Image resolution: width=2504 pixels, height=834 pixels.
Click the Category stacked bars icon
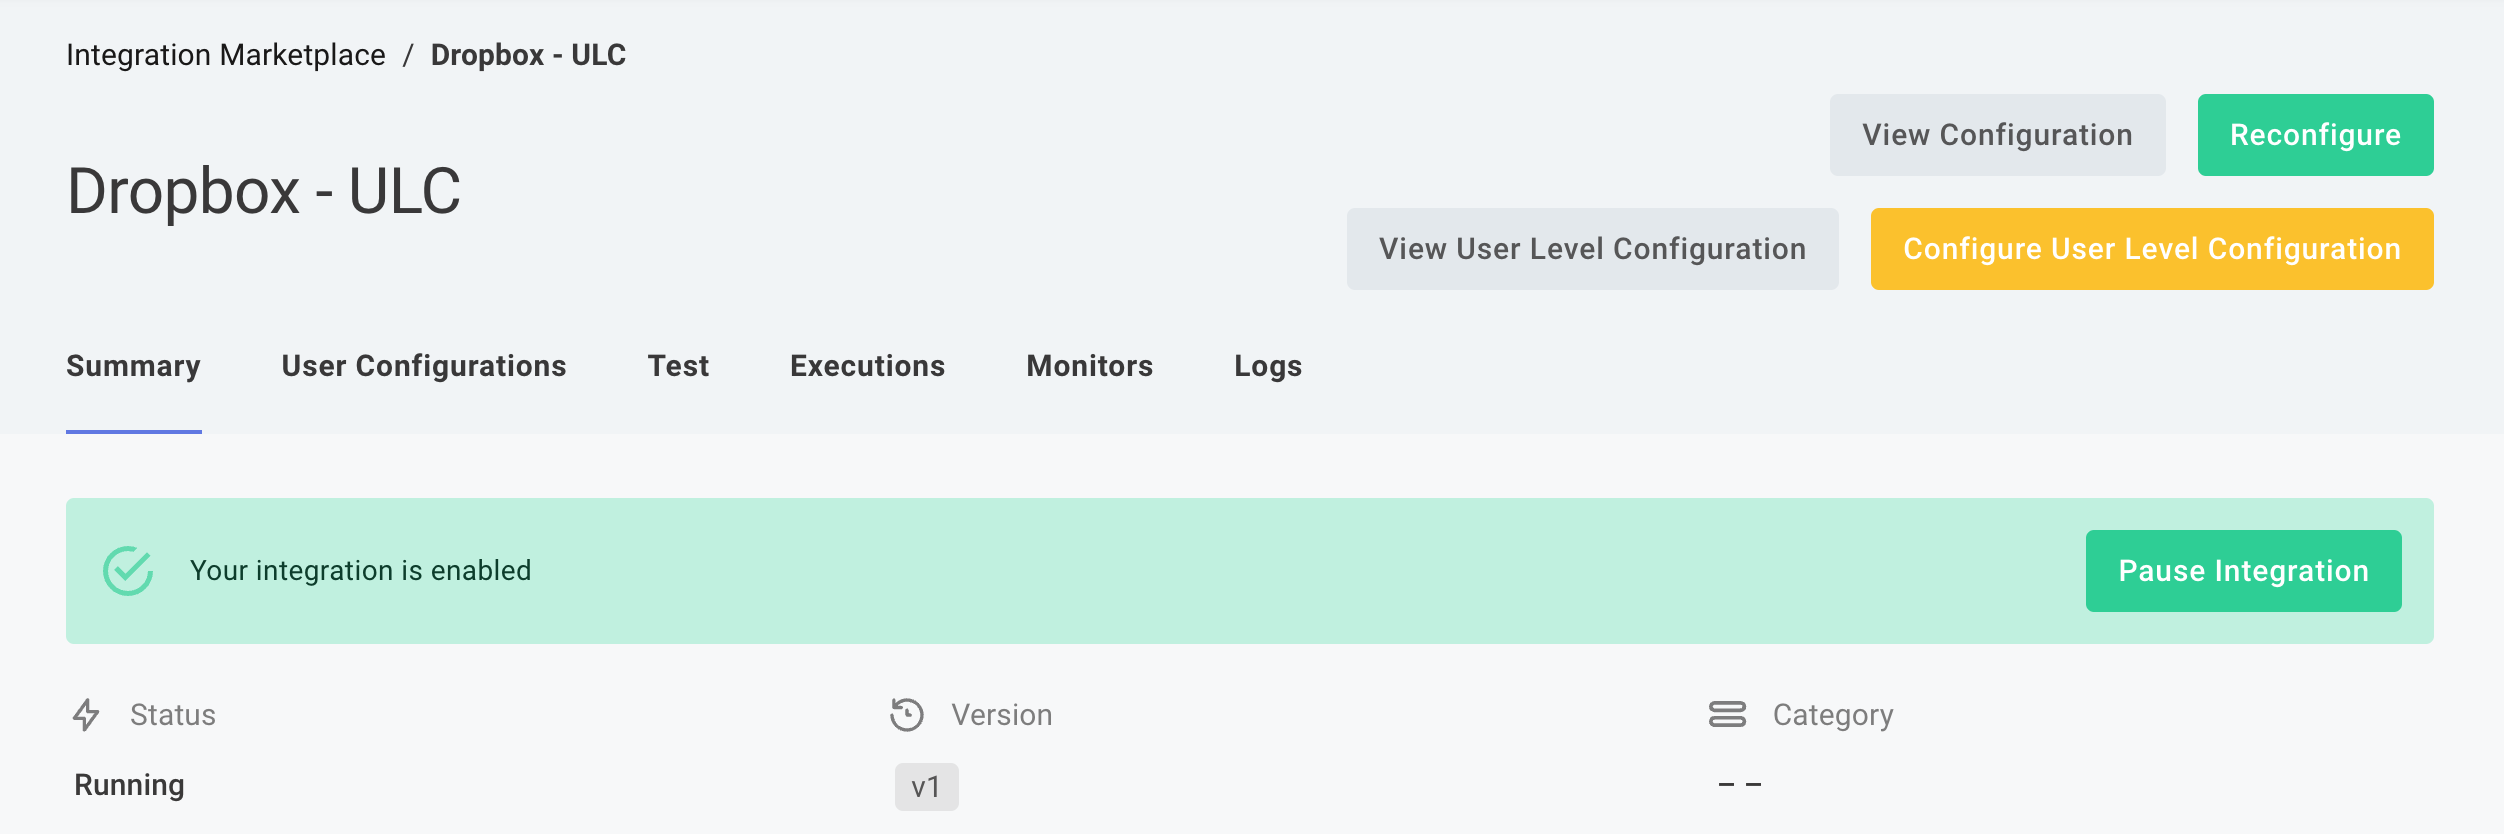(x=1727, y=714)
